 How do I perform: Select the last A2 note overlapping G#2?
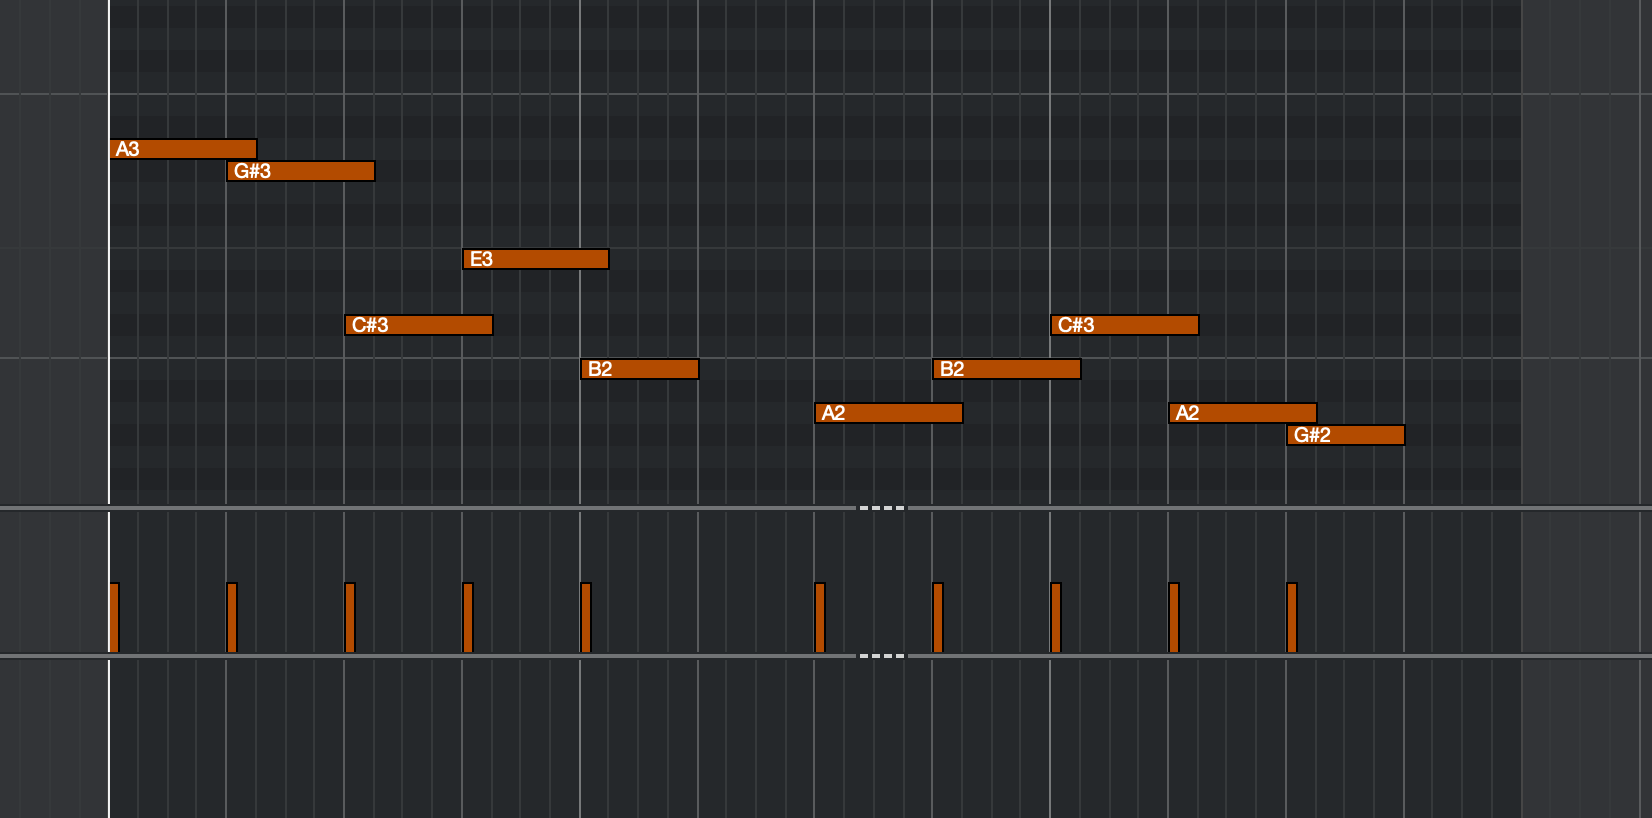1243,413
